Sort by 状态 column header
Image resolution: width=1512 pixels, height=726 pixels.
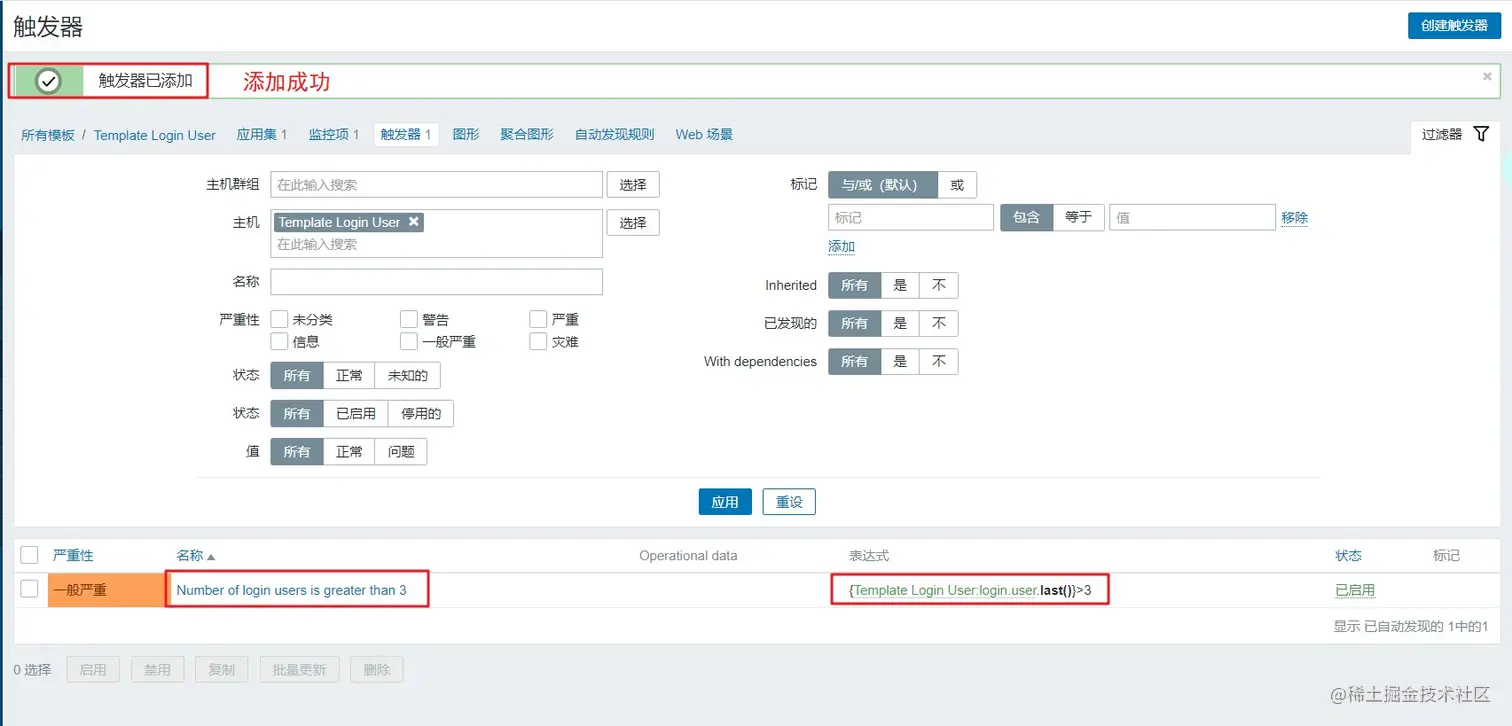pyautogui.click(x=1348, y=555)
